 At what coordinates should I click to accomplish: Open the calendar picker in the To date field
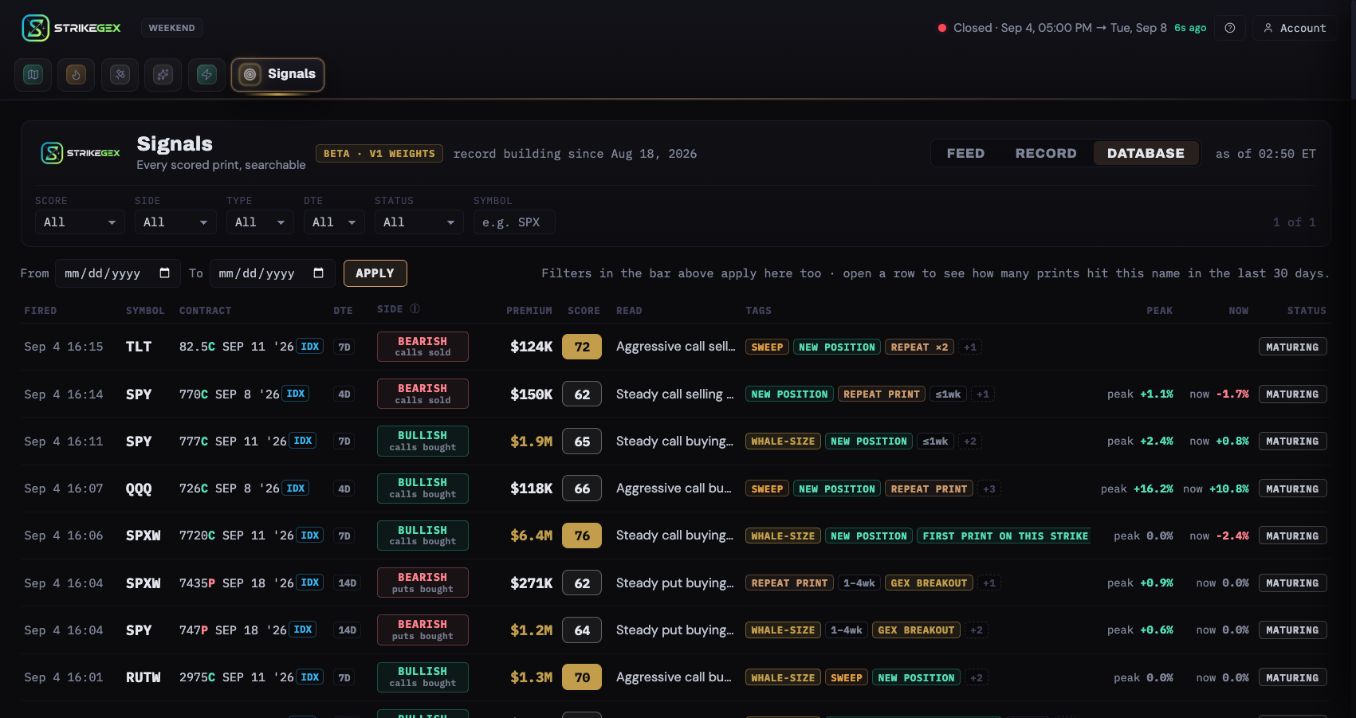tap(319, 273)
